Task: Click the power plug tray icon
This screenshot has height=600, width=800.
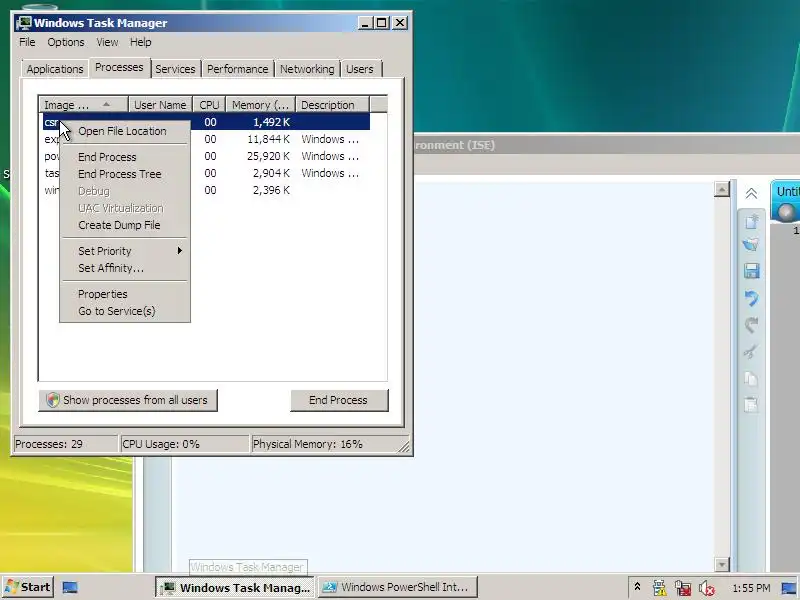Action: (683, 588)
